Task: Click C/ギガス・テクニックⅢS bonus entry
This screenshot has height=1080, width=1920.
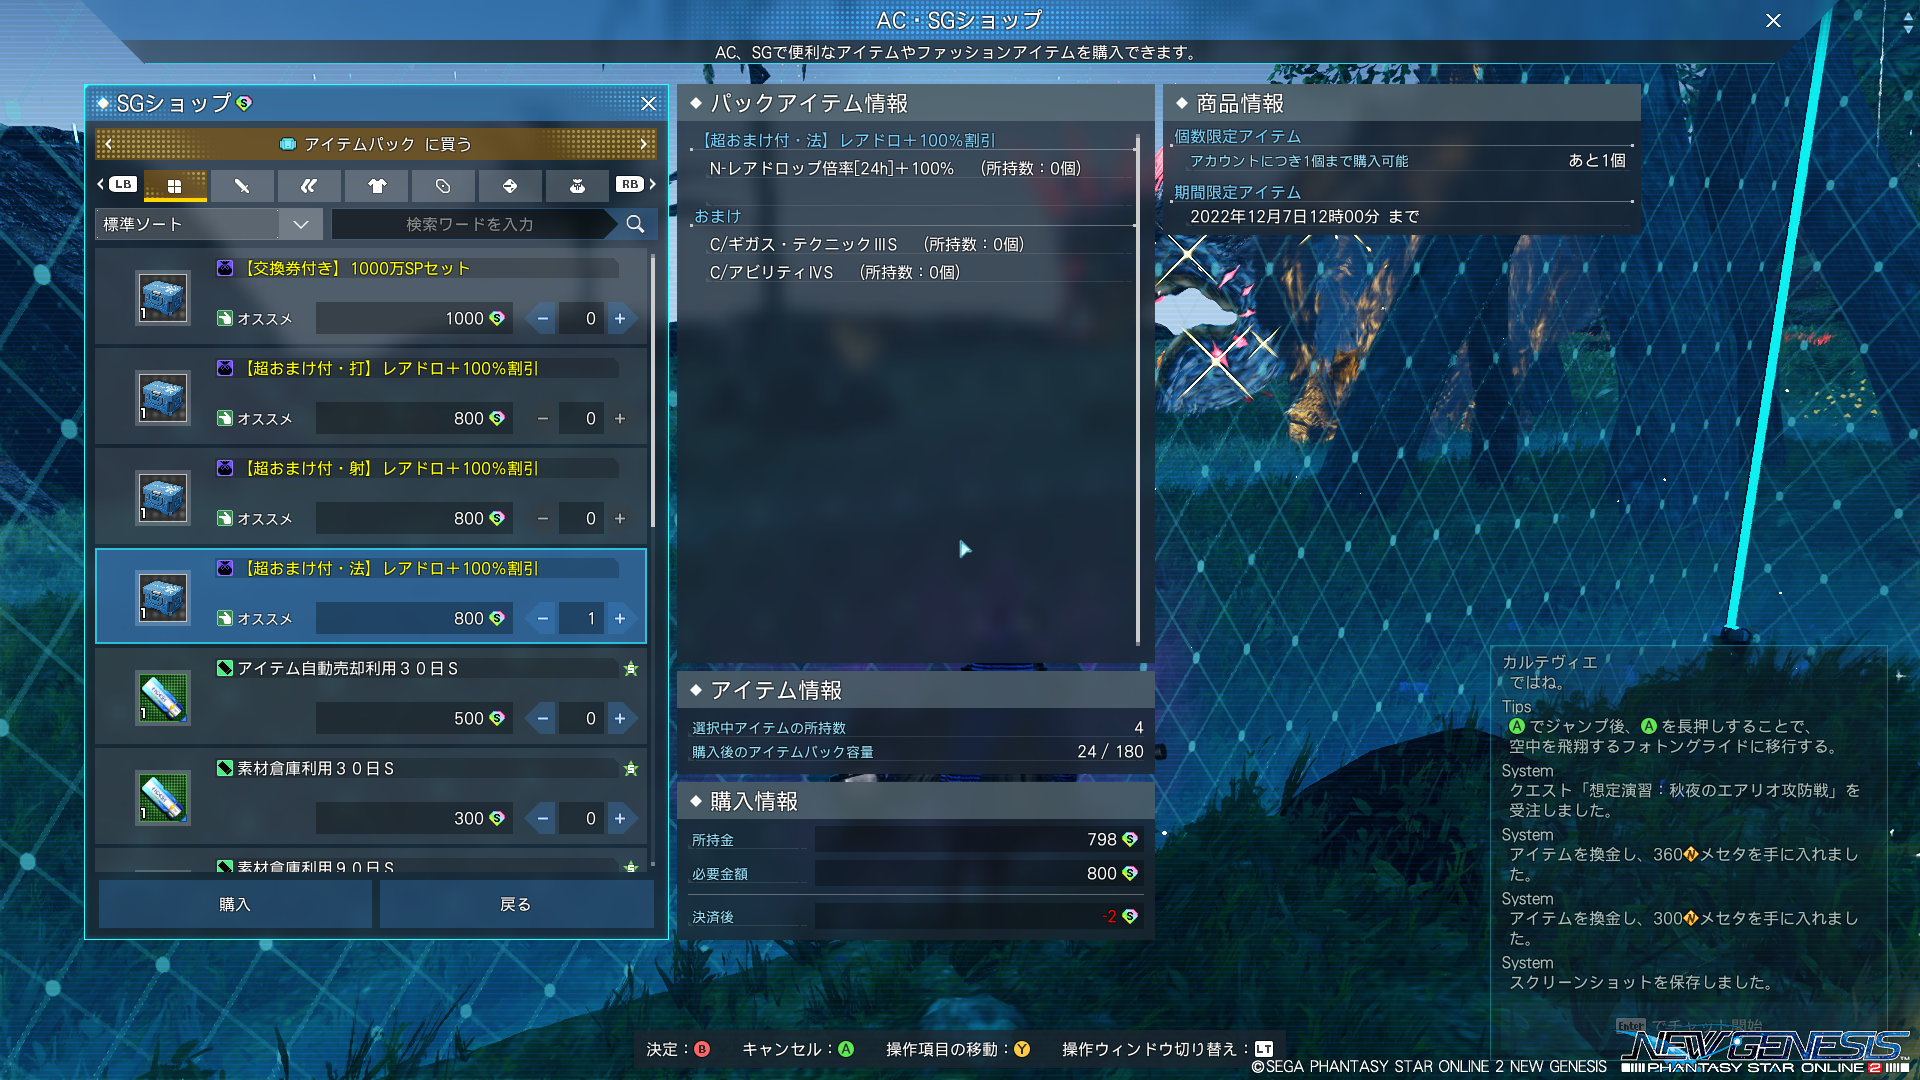Action: click(803, 244)
